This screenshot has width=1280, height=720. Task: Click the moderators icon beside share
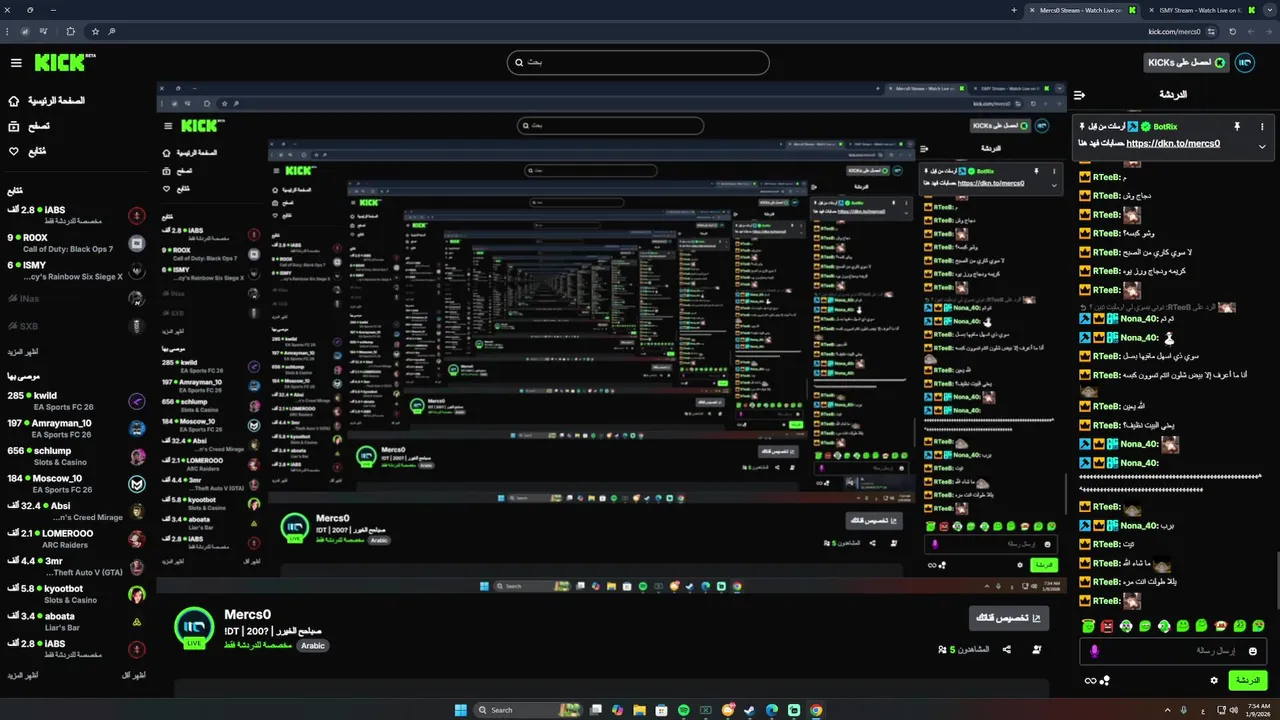click(1036, 649)
